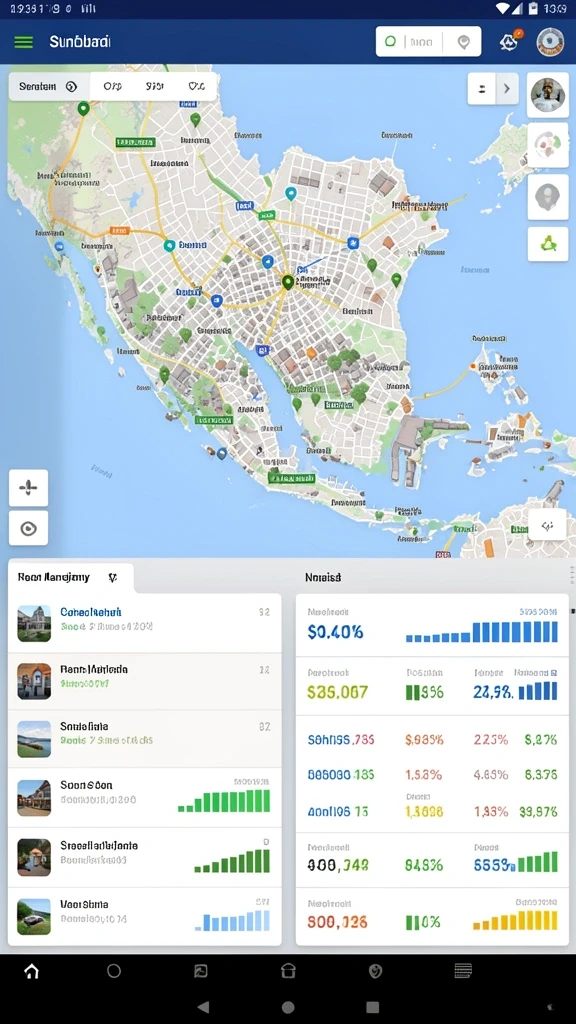Click the location pin in search box
Image resolution: width=576 pixels, height=1024 pixels.
coord(464,42)
